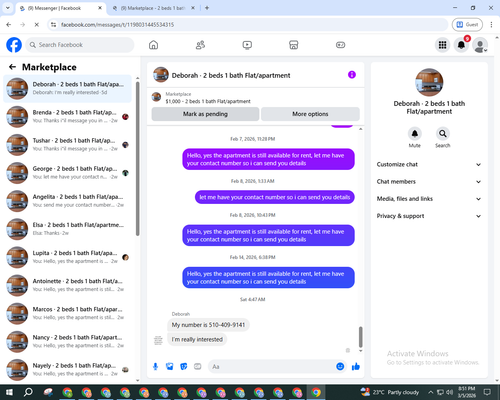
Task: Go to Home feed icon
Action: pos(153,45)
